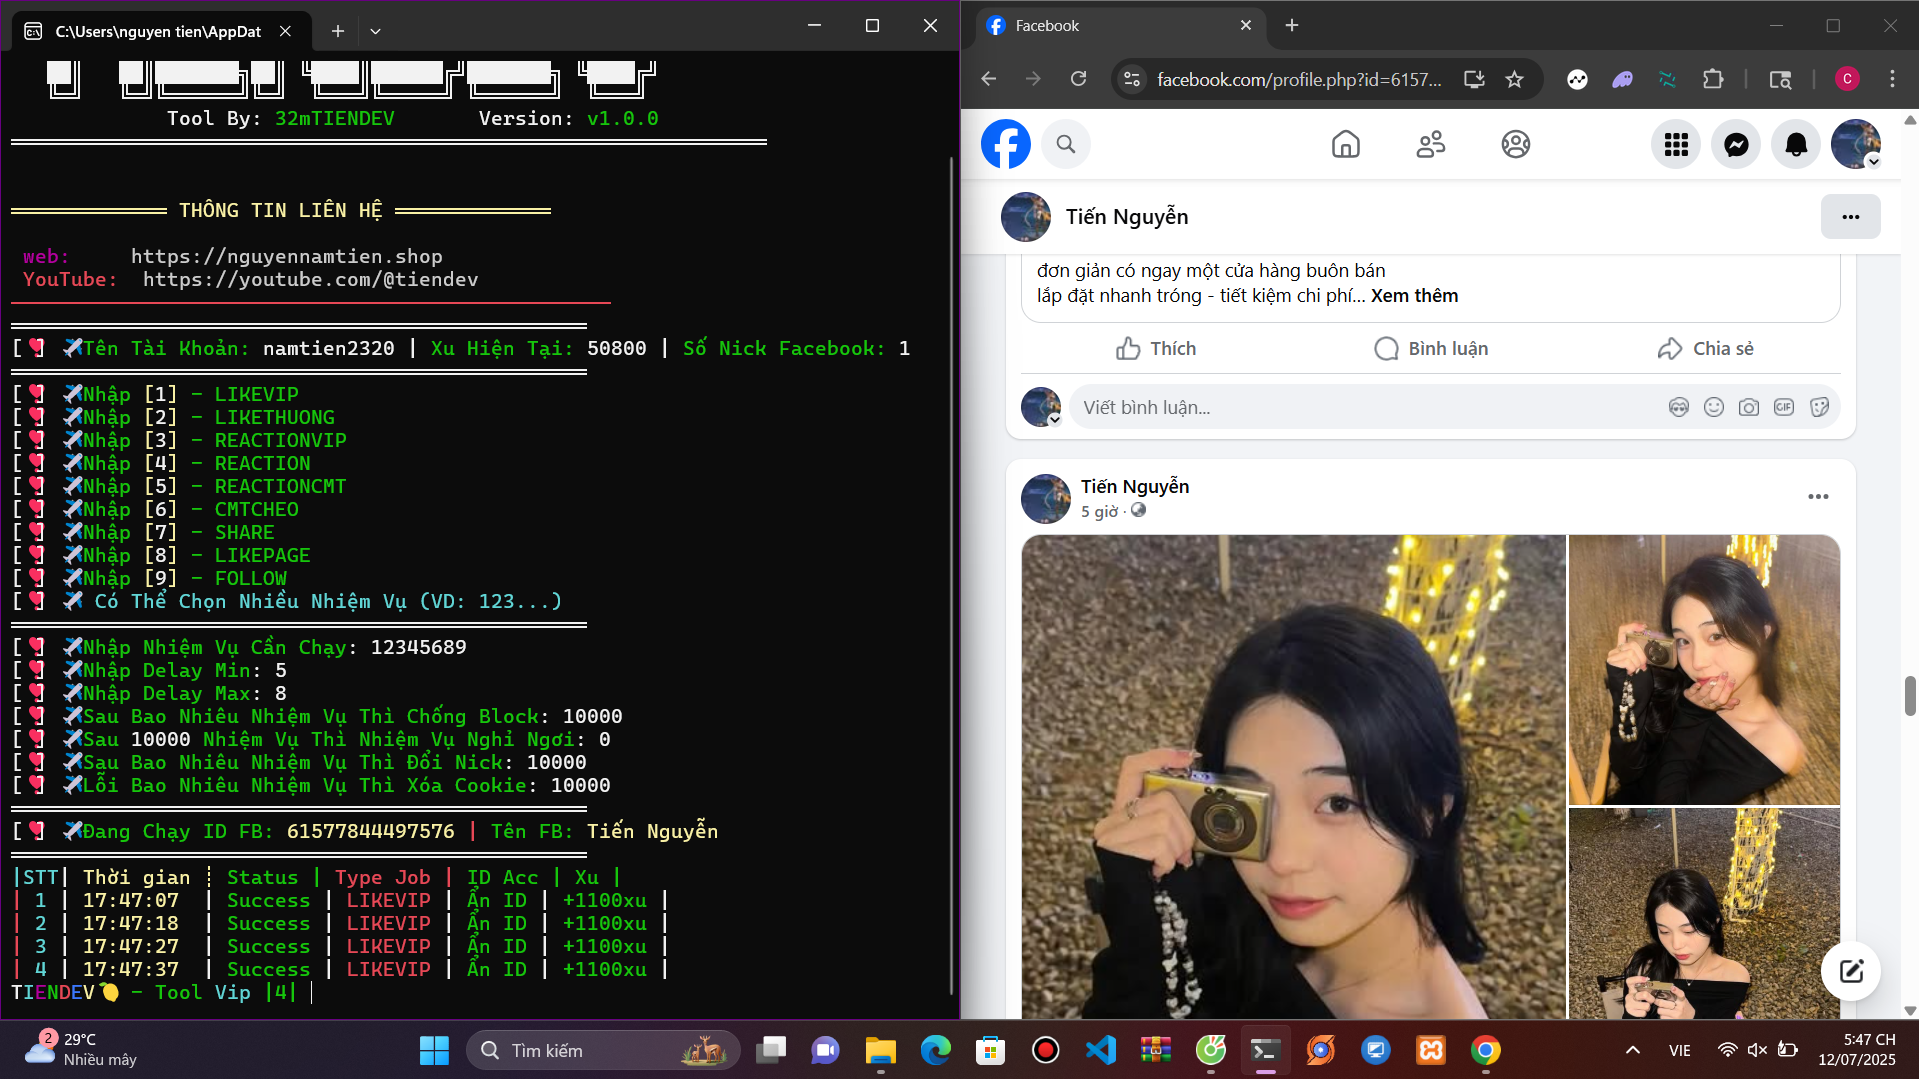Image resolution: width=1919 pixels, height=1079 pixels.
Task: Open File Explorer from taskbar
Action: click(x=880, y=1050)
